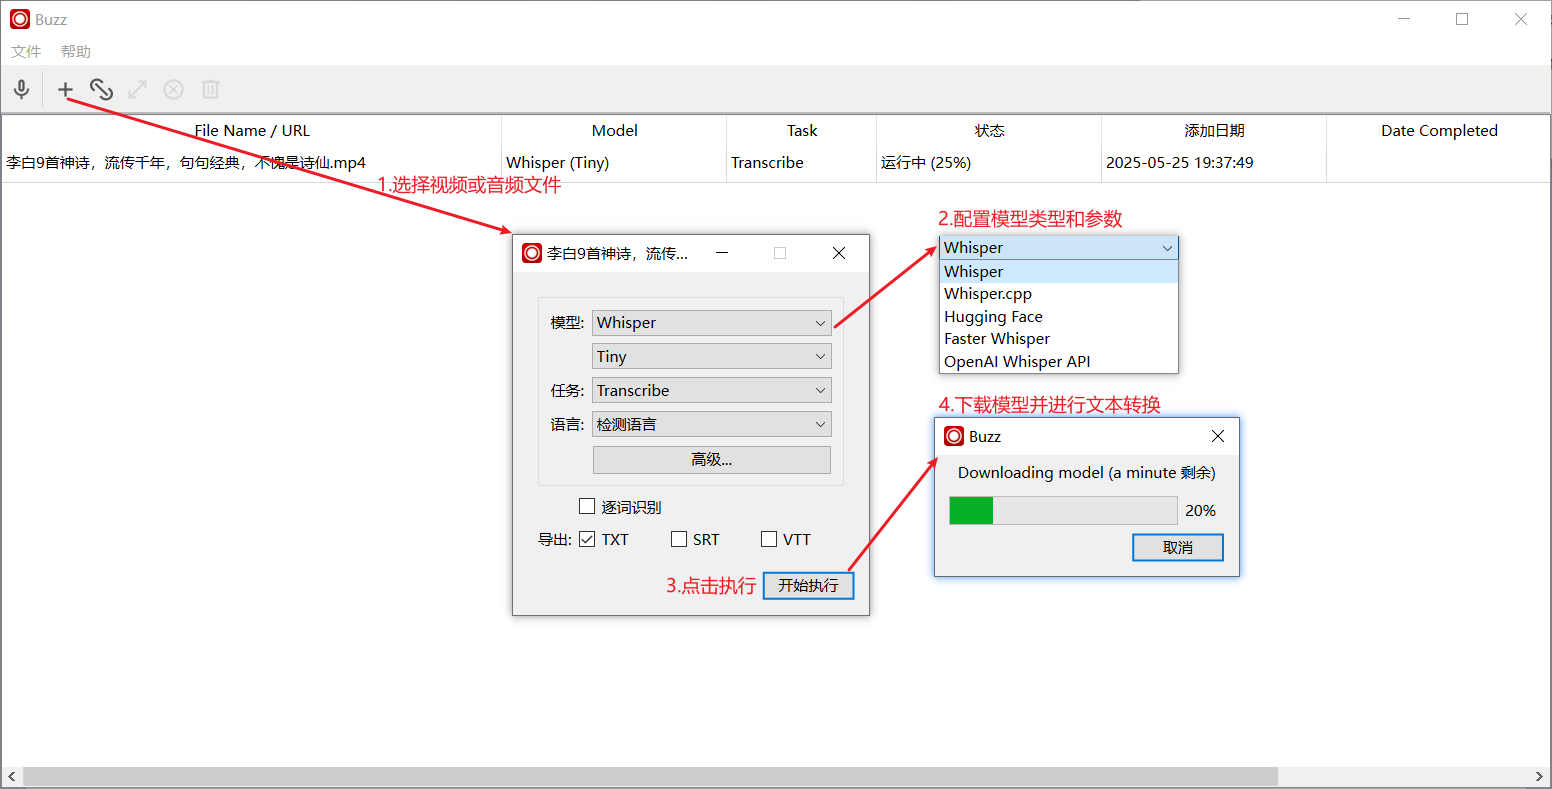1552x789 pixels.
Task: Sort by the File Name / URL column header
Action: [252, 131]
